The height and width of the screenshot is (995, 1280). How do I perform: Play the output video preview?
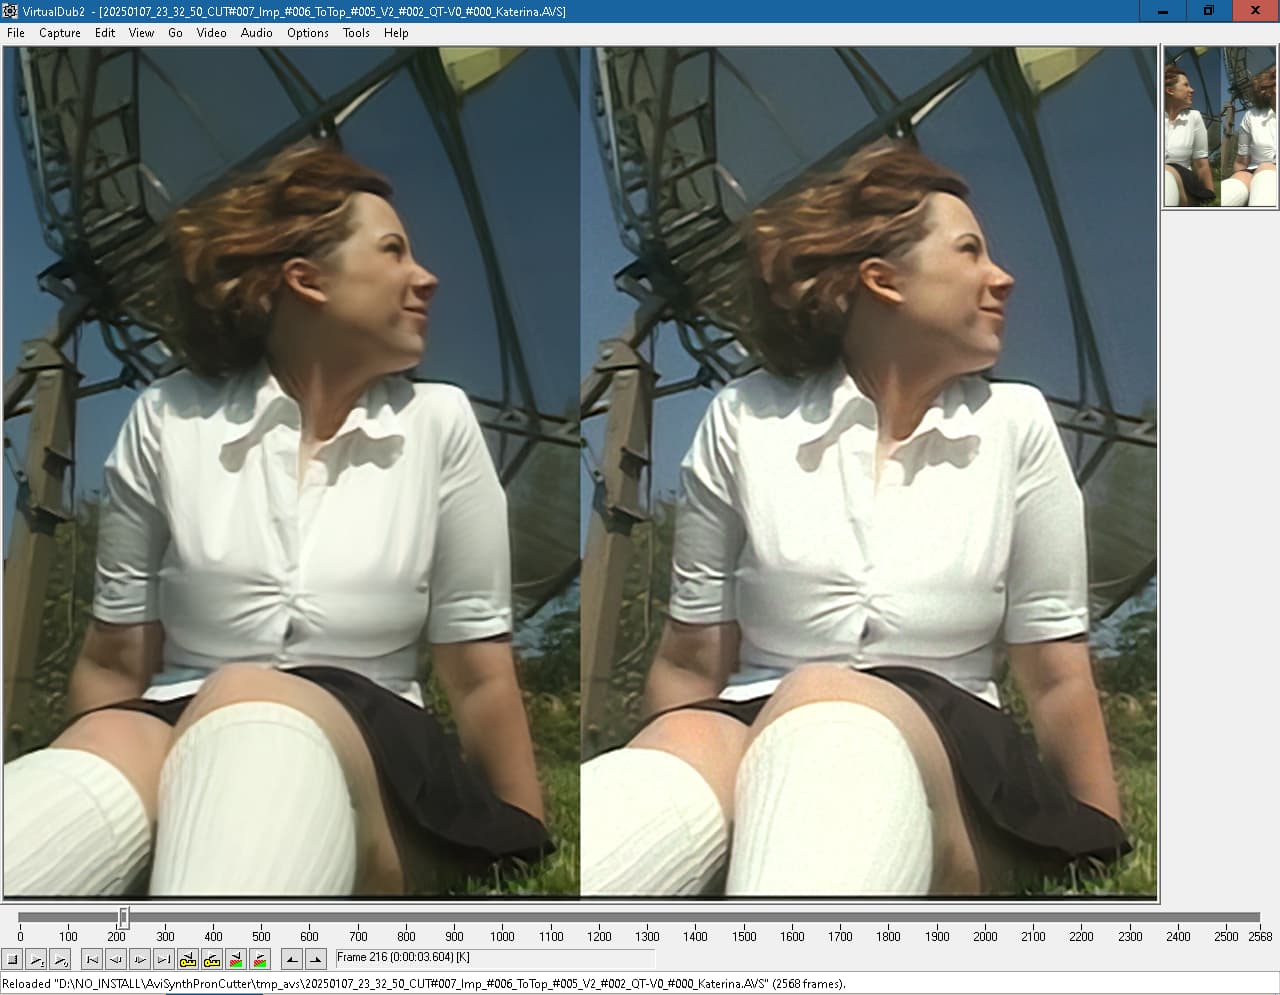[60, 960]
